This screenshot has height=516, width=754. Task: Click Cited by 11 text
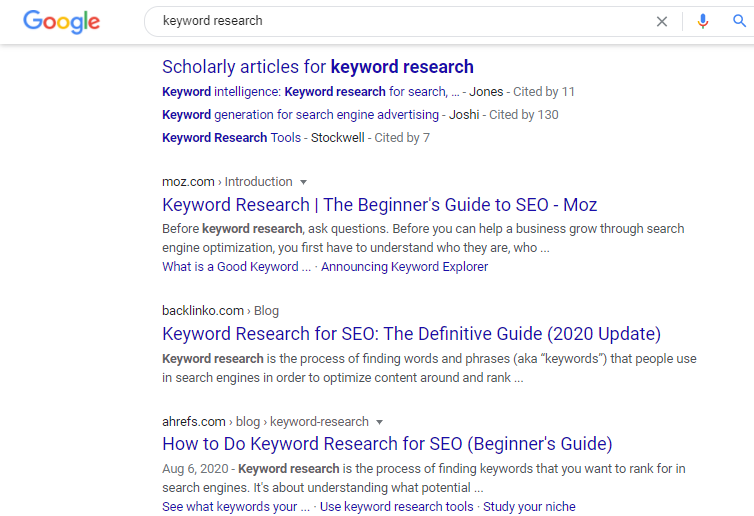coord(543,91)
